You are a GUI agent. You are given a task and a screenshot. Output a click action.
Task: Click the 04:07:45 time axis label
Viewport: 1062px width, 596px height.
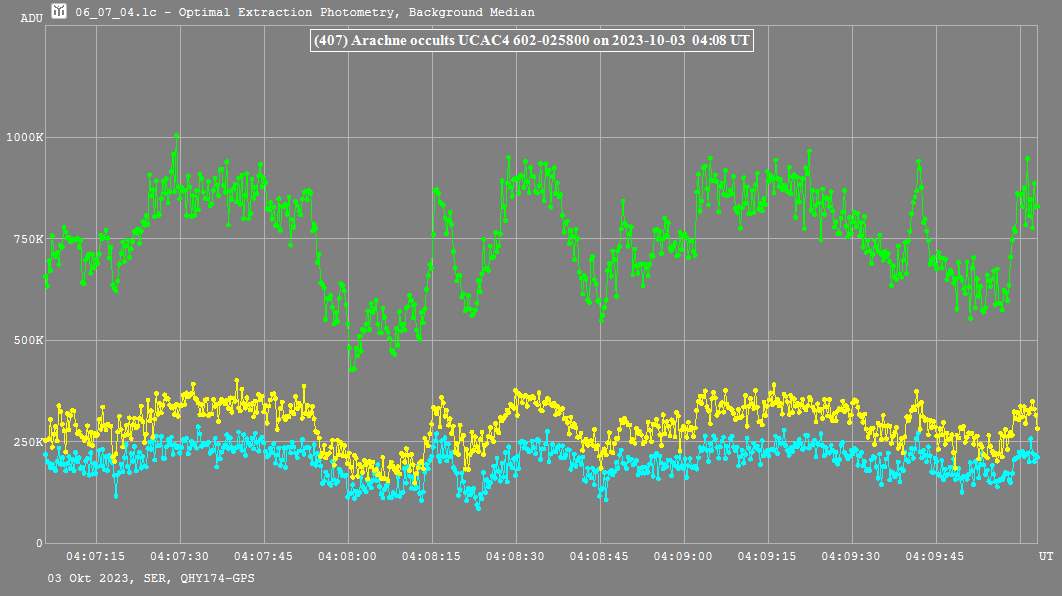point(264,555)
